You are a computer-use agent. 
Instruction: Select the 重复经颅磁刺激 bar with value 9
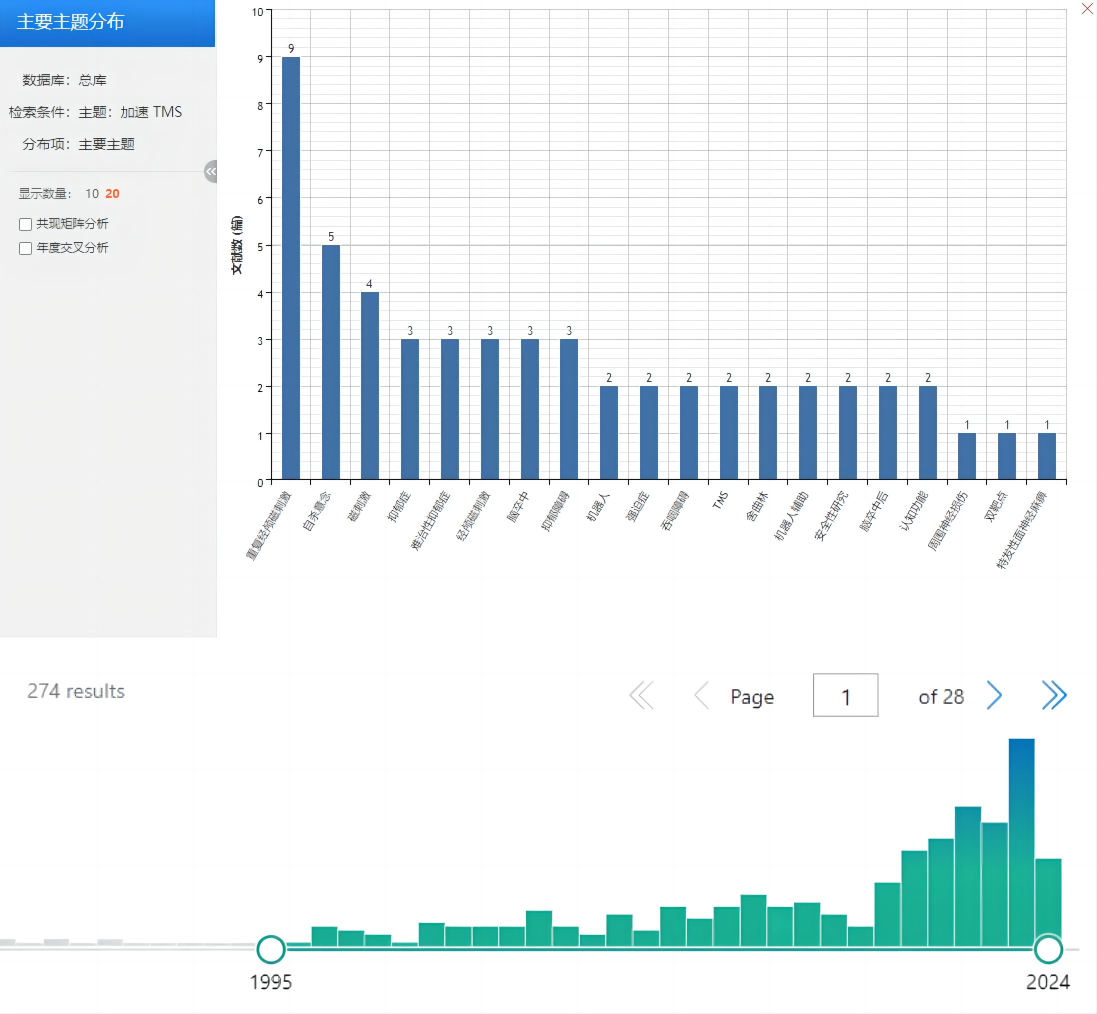click(x=291, y=268)
